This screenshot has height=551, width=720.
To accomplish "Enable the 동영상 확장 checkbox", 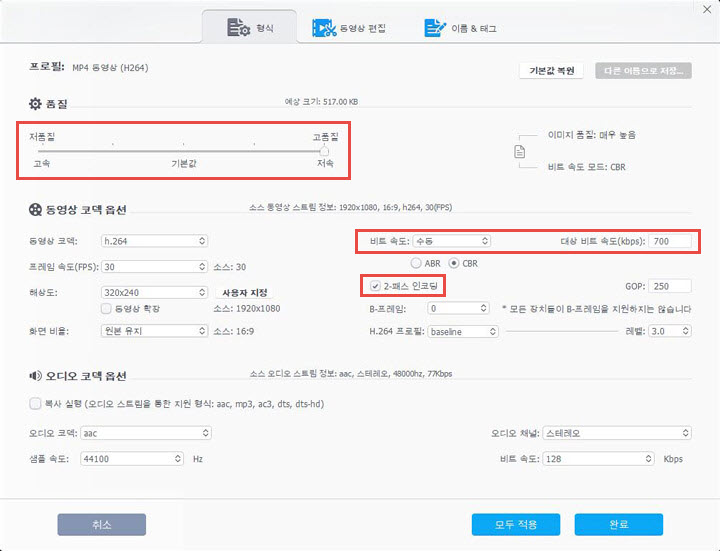I will click(106, 309).
